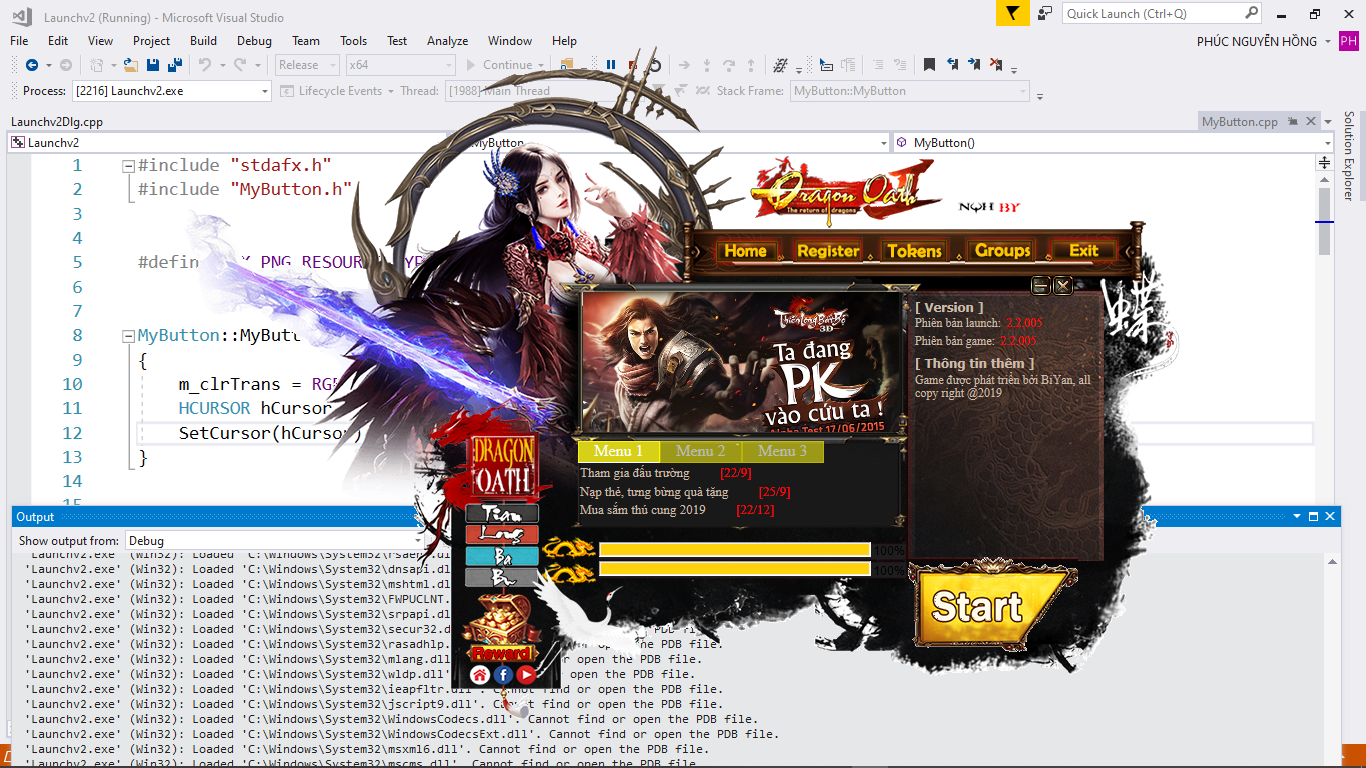The width and height of the screenshot is (1366, 768).
Task: Open the x64 platform dropdown
Action: (400, 65)
